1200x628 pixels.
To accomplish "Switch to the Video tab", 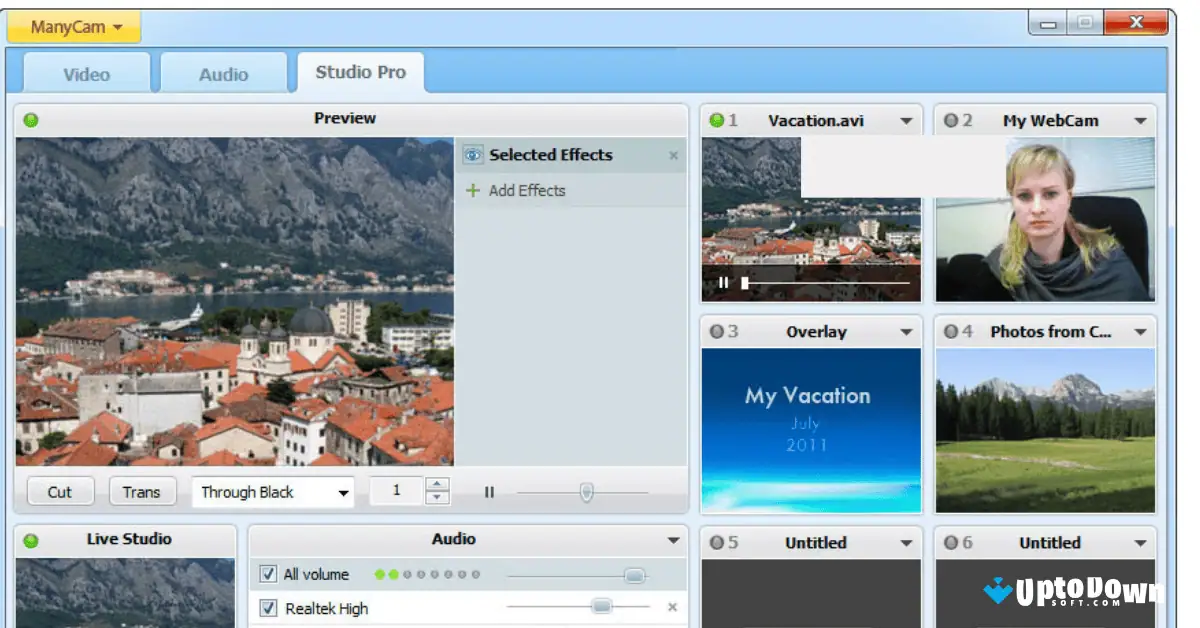I will tap(85, 72).
